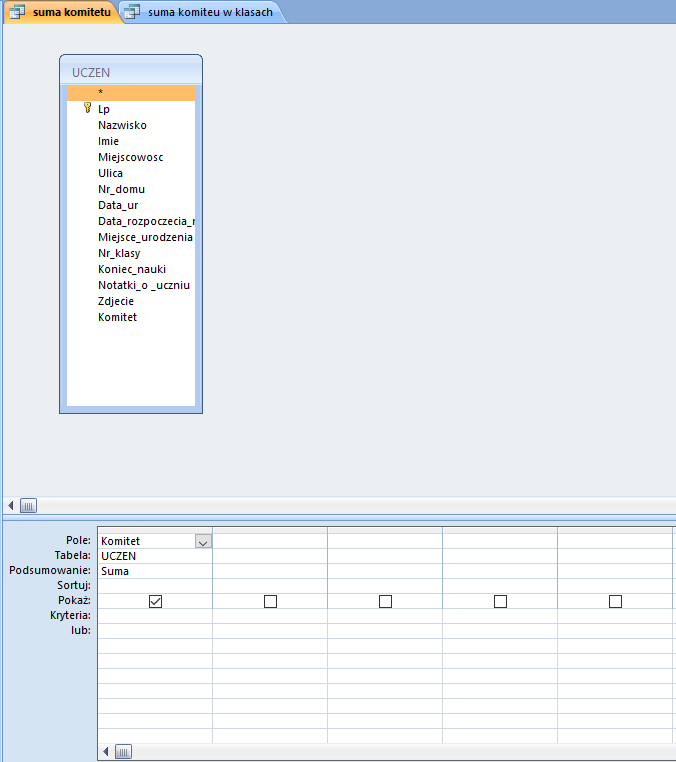Enable the Pokaż checkbox in fifth column
Screen dimensions: 676x762
coord(615,601)
